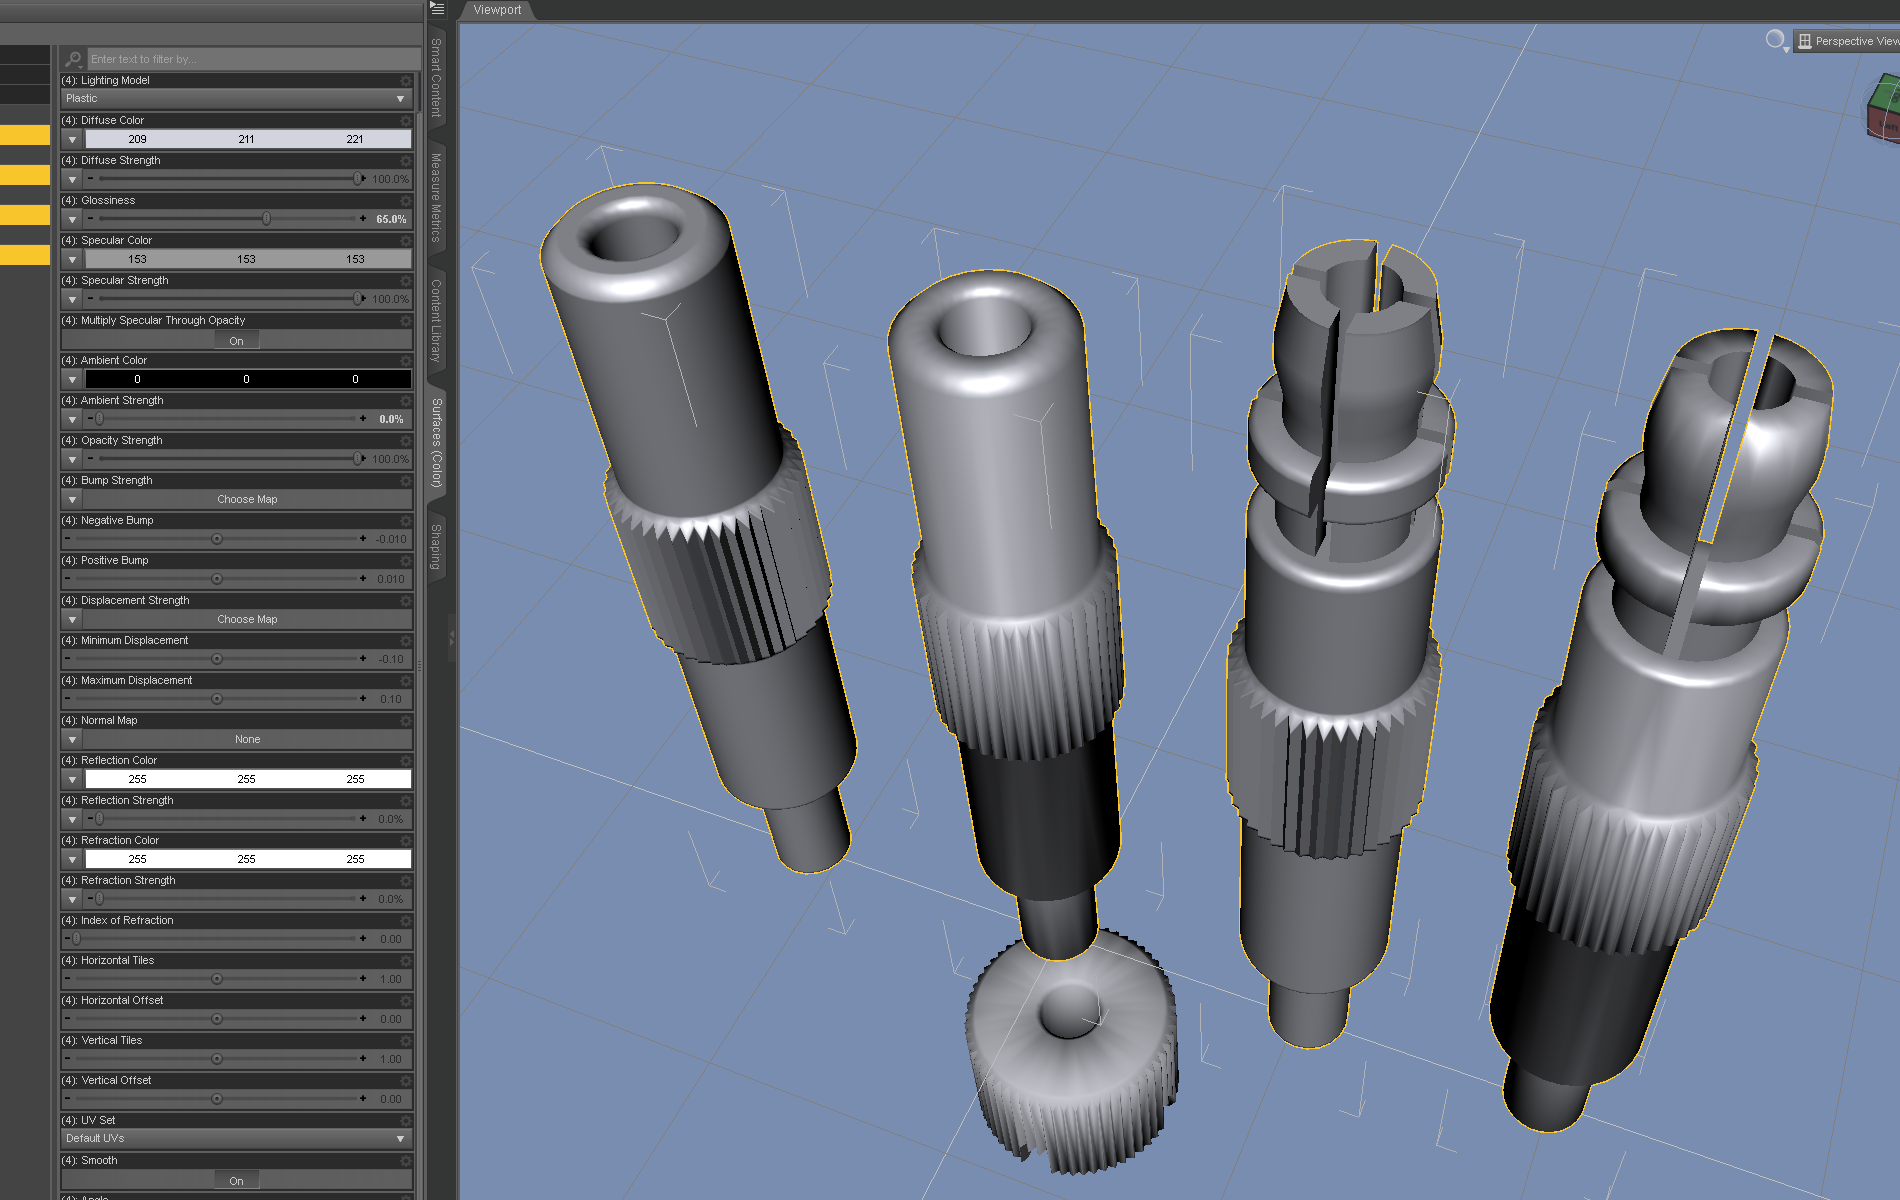
Task: Click the None button under Normal Map
Action: tap(247, 739)
